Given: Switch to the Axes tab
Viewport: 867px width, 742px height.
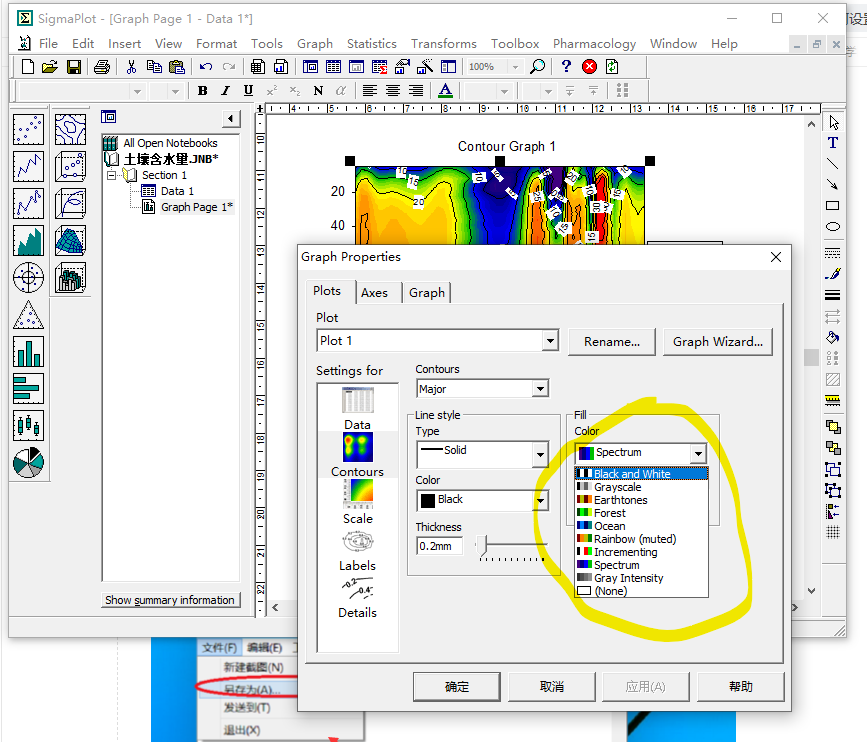Looking at the screenshot, I should (374, 292).
